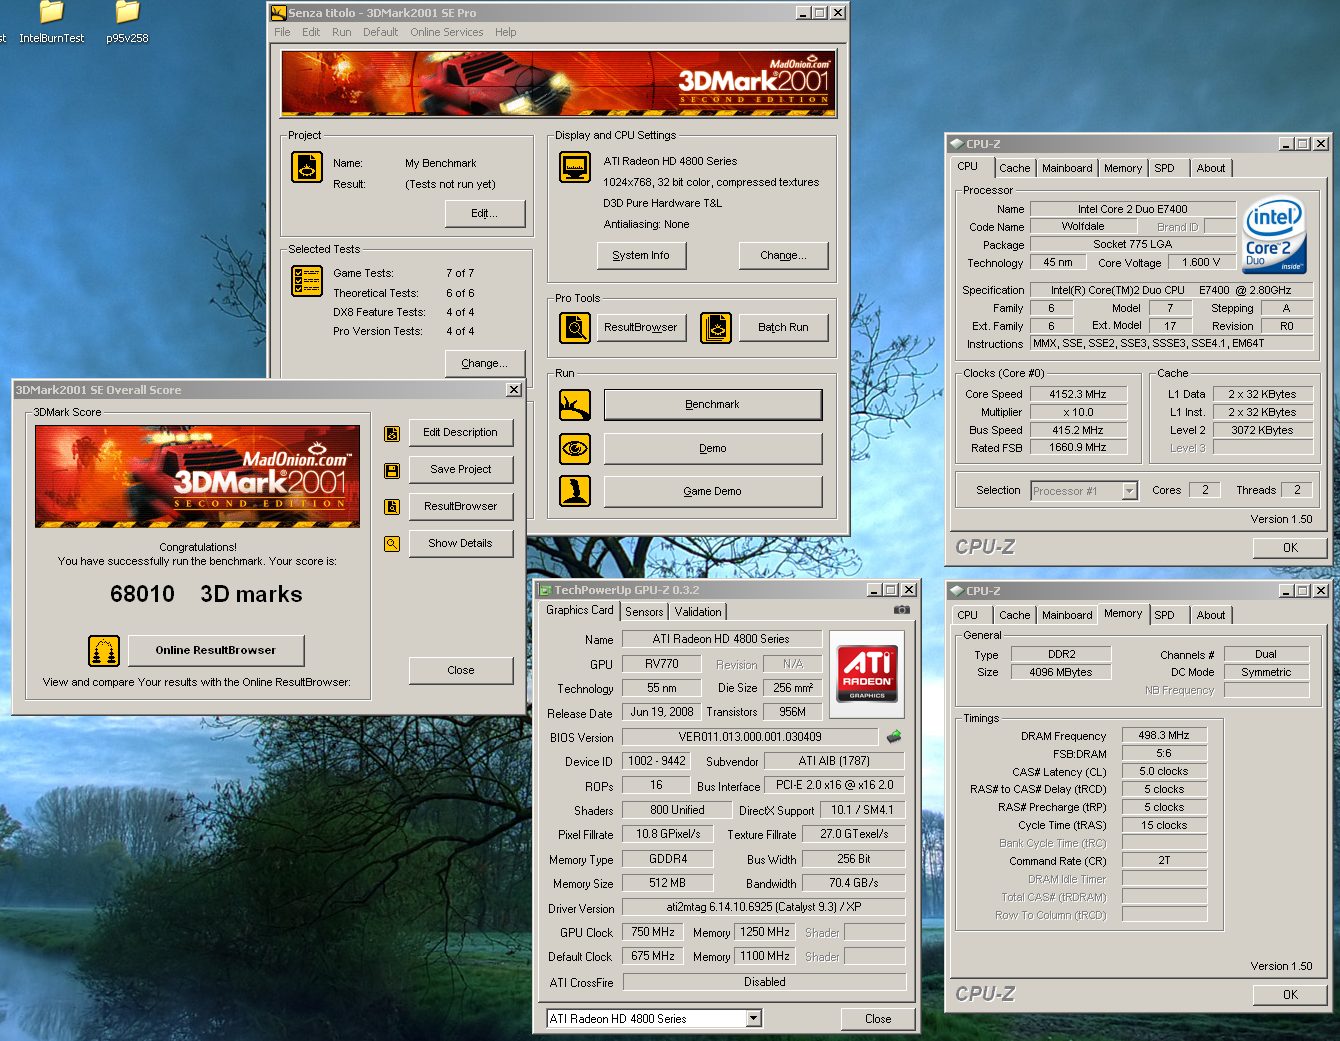Open SPD tab in lower CPU-Z window
This screenshot has height=1041, width=1340.
pos(1164,615)
